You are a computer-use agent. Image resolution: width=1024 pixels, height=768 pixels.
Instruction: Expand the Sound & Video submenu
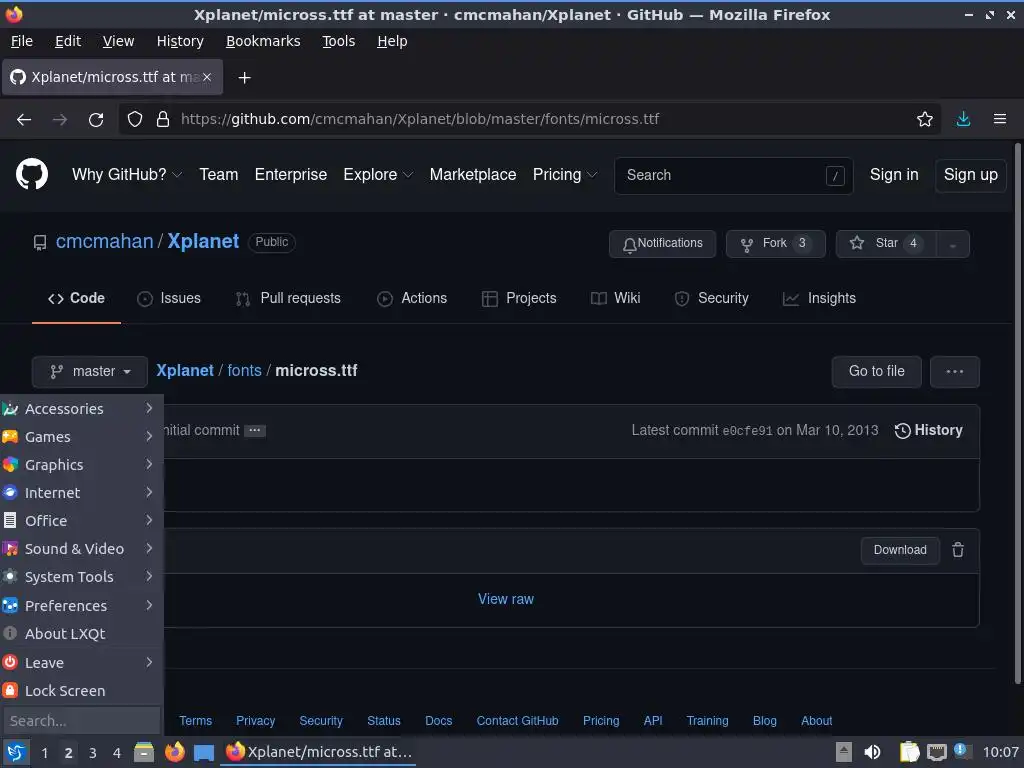[x=82, y=549]
